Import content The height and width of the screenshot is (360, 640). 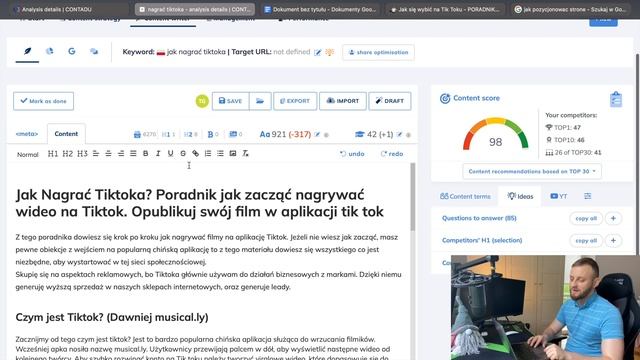coord(343,101)
